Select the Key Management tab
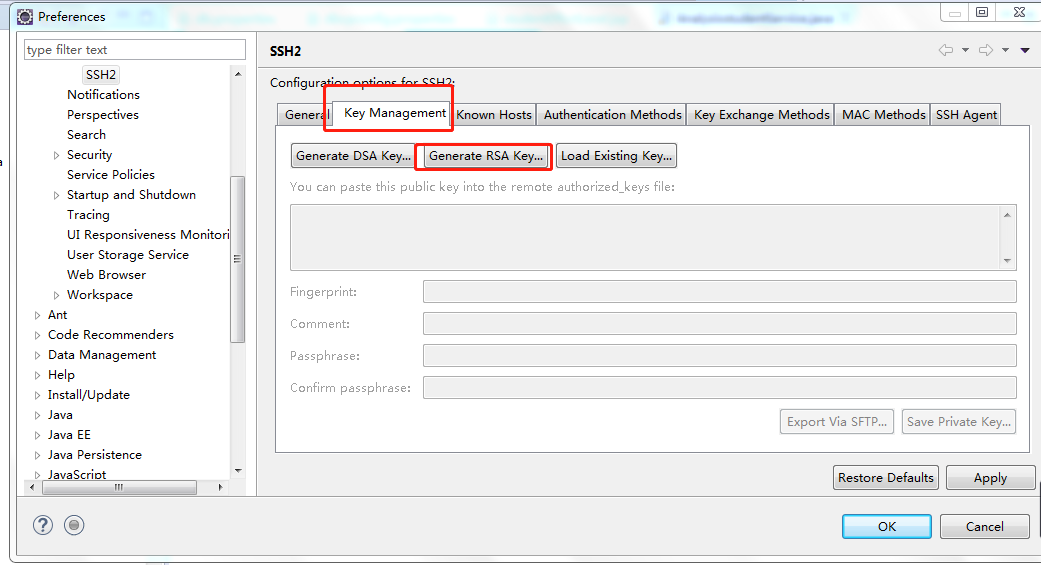 point(394,113)
